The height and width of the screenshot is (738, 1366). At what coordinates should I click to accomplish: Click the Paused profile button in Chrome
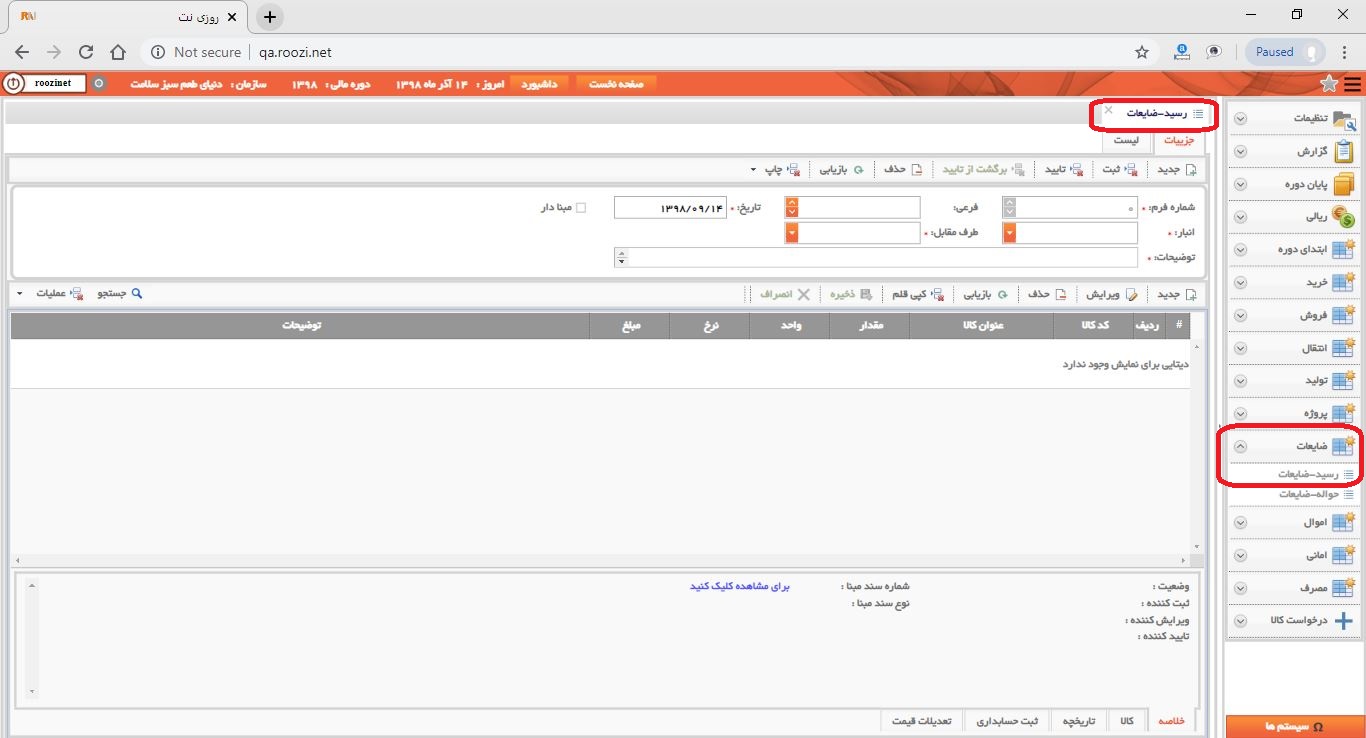point(1285,52)
